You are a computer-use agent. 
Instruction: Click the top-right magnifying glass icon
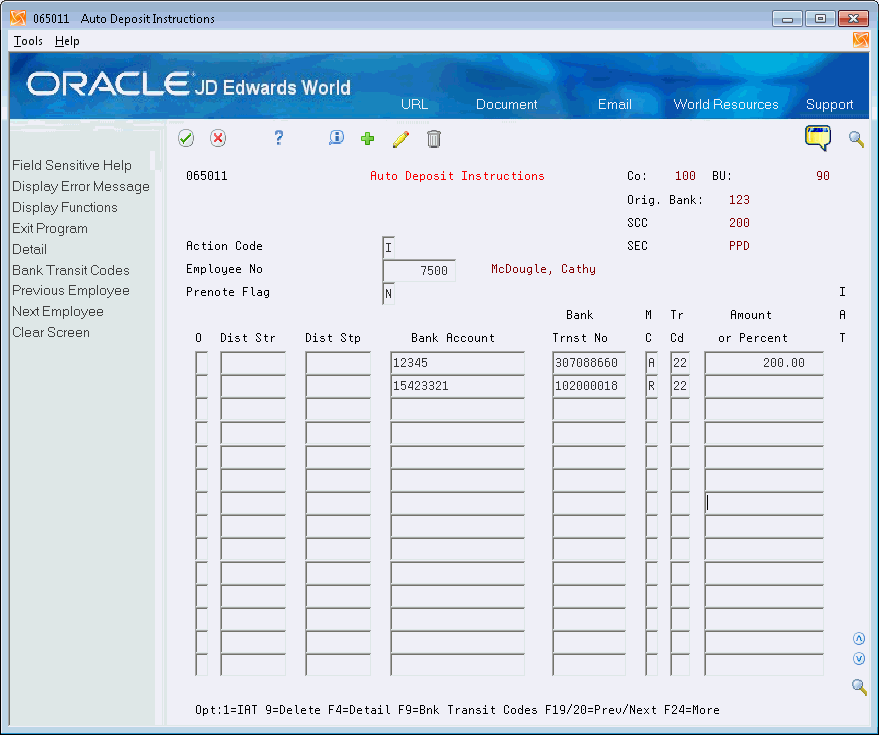click(x=856, y=138)
